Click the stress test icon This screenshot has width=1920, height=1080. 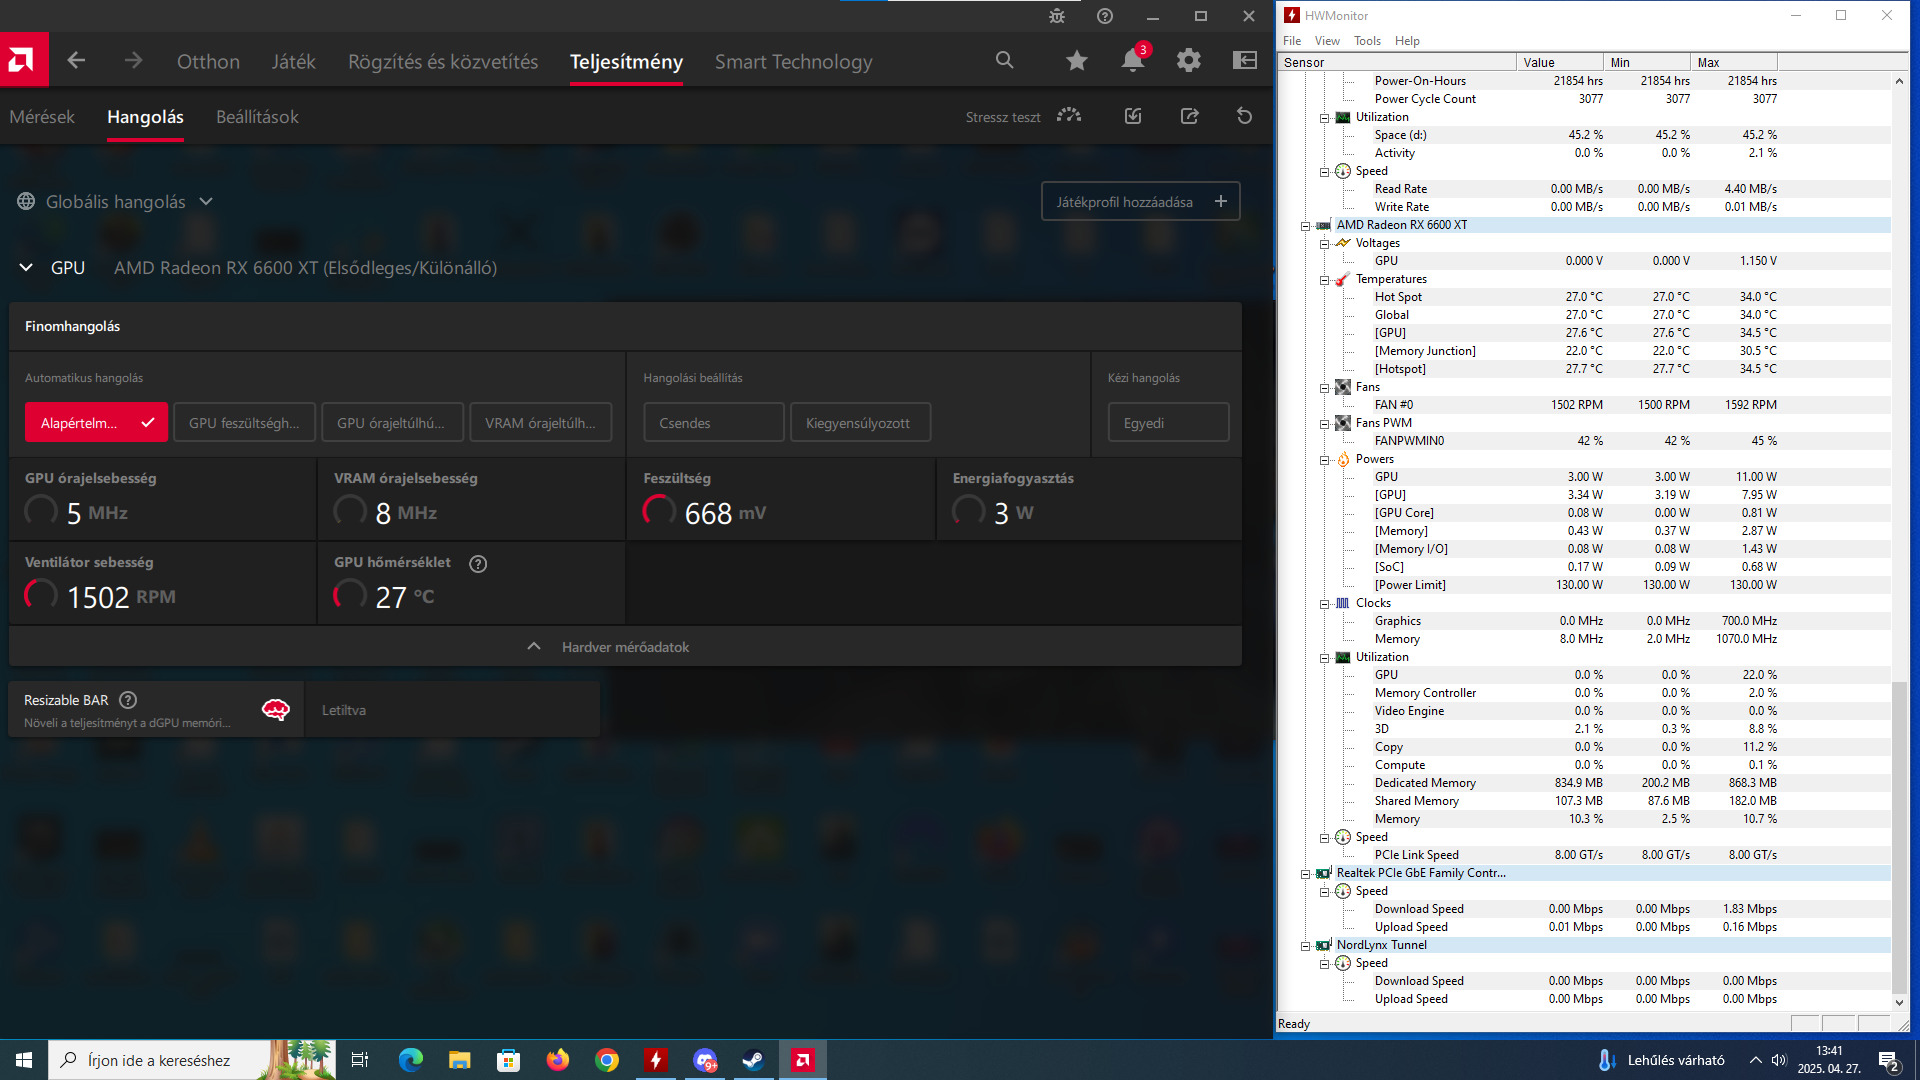tap(1069, 116)
